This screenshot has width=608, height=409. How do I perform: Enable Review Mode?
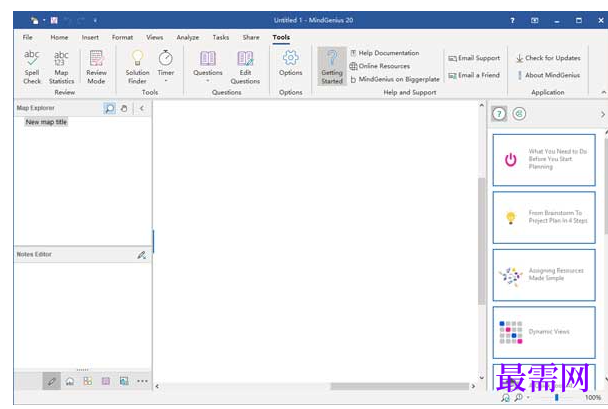pyautogui.click(x=96, y=67)
